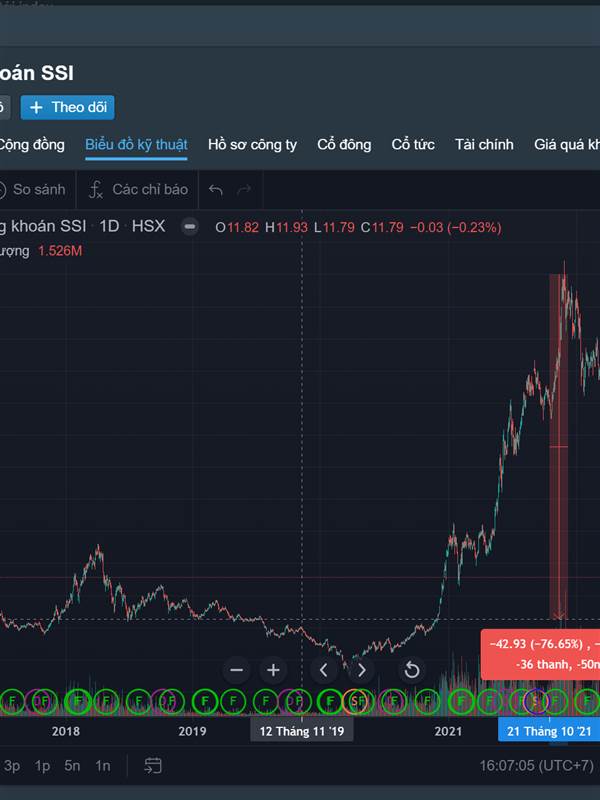Zoom in the chart with plus button
Screen dimensions: 600x800
273,670
